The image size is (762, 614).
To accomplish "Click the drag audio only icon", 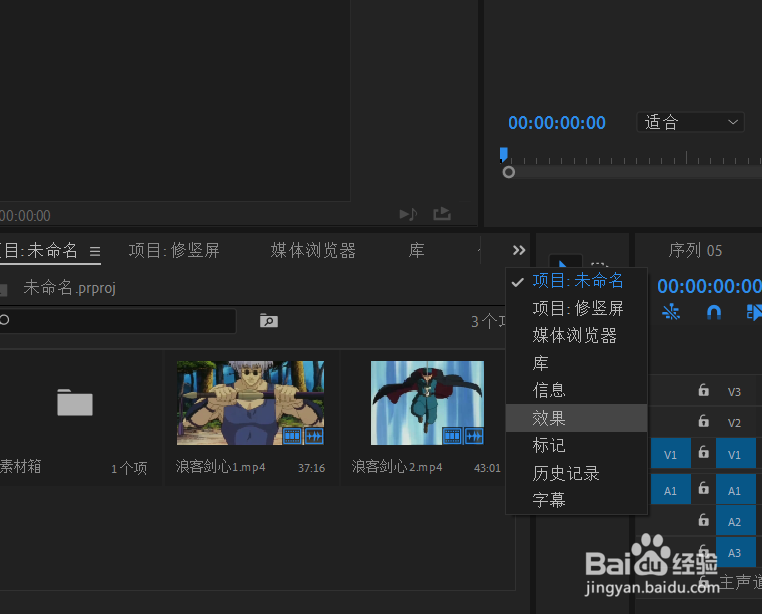I will coord(408,214).
